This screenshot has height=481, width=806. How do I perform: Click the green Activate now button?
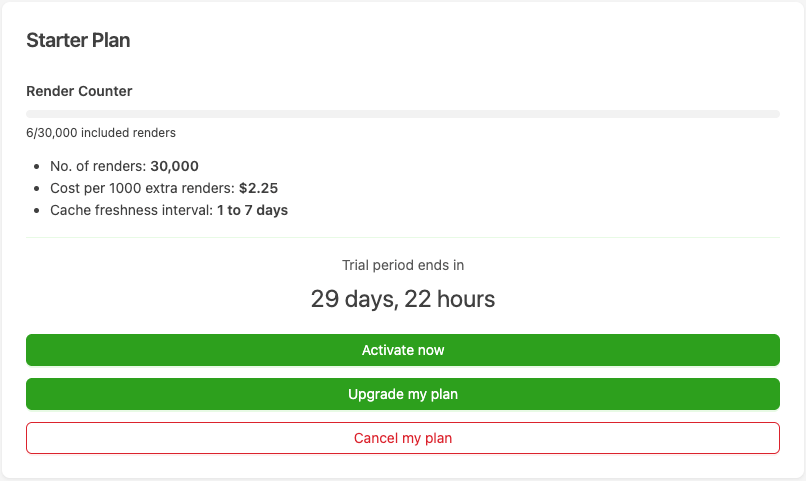point(403,350)
